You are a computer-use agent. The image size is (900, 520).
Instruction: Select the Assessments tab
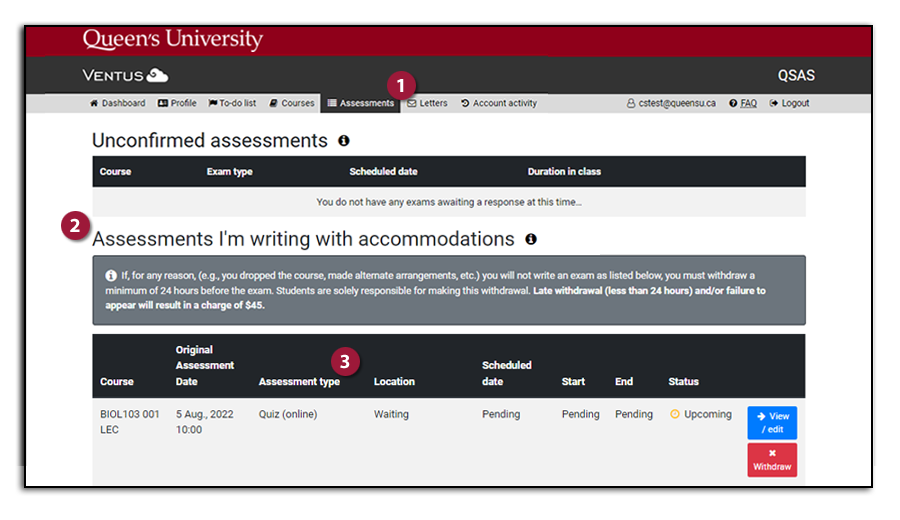[x=361, y=103]
